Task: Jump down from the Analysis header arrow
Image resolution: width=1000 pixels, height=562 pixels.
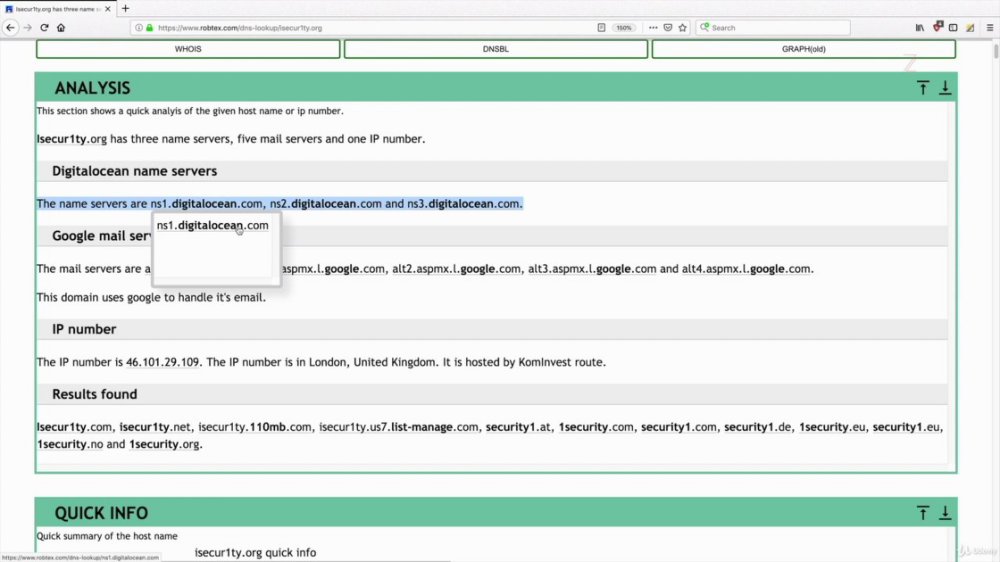Action: pos(945,88)
